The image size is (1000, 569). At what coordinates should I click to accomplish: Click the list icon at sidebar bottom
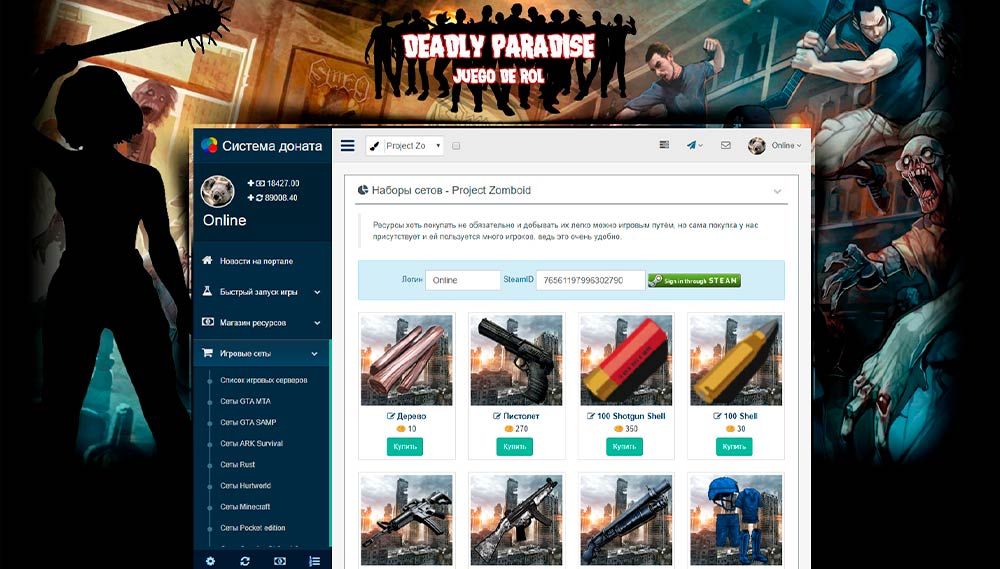tap(314, 561)
